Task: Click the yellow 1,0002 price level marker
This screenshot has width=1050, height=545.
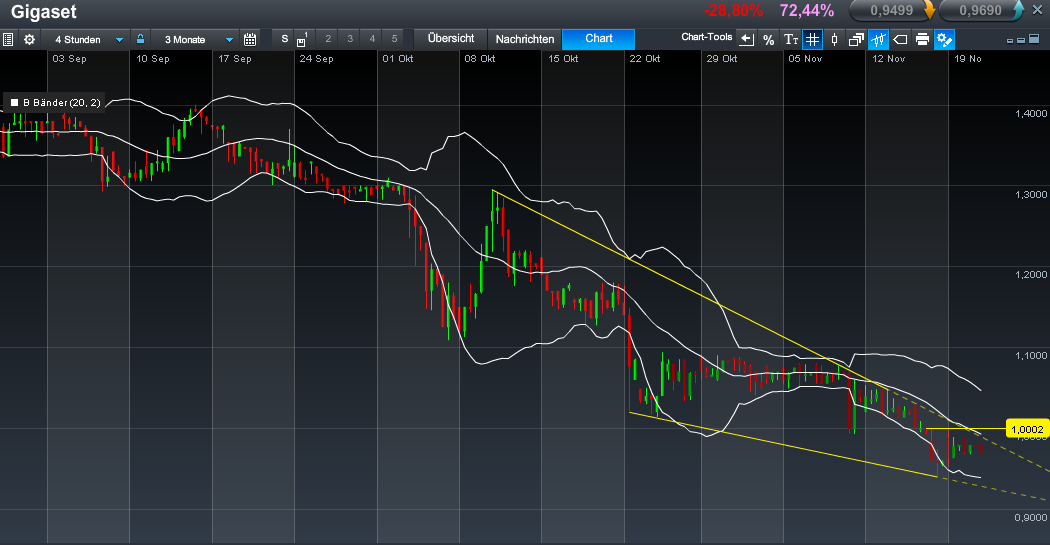Action: click(1027, 429)
